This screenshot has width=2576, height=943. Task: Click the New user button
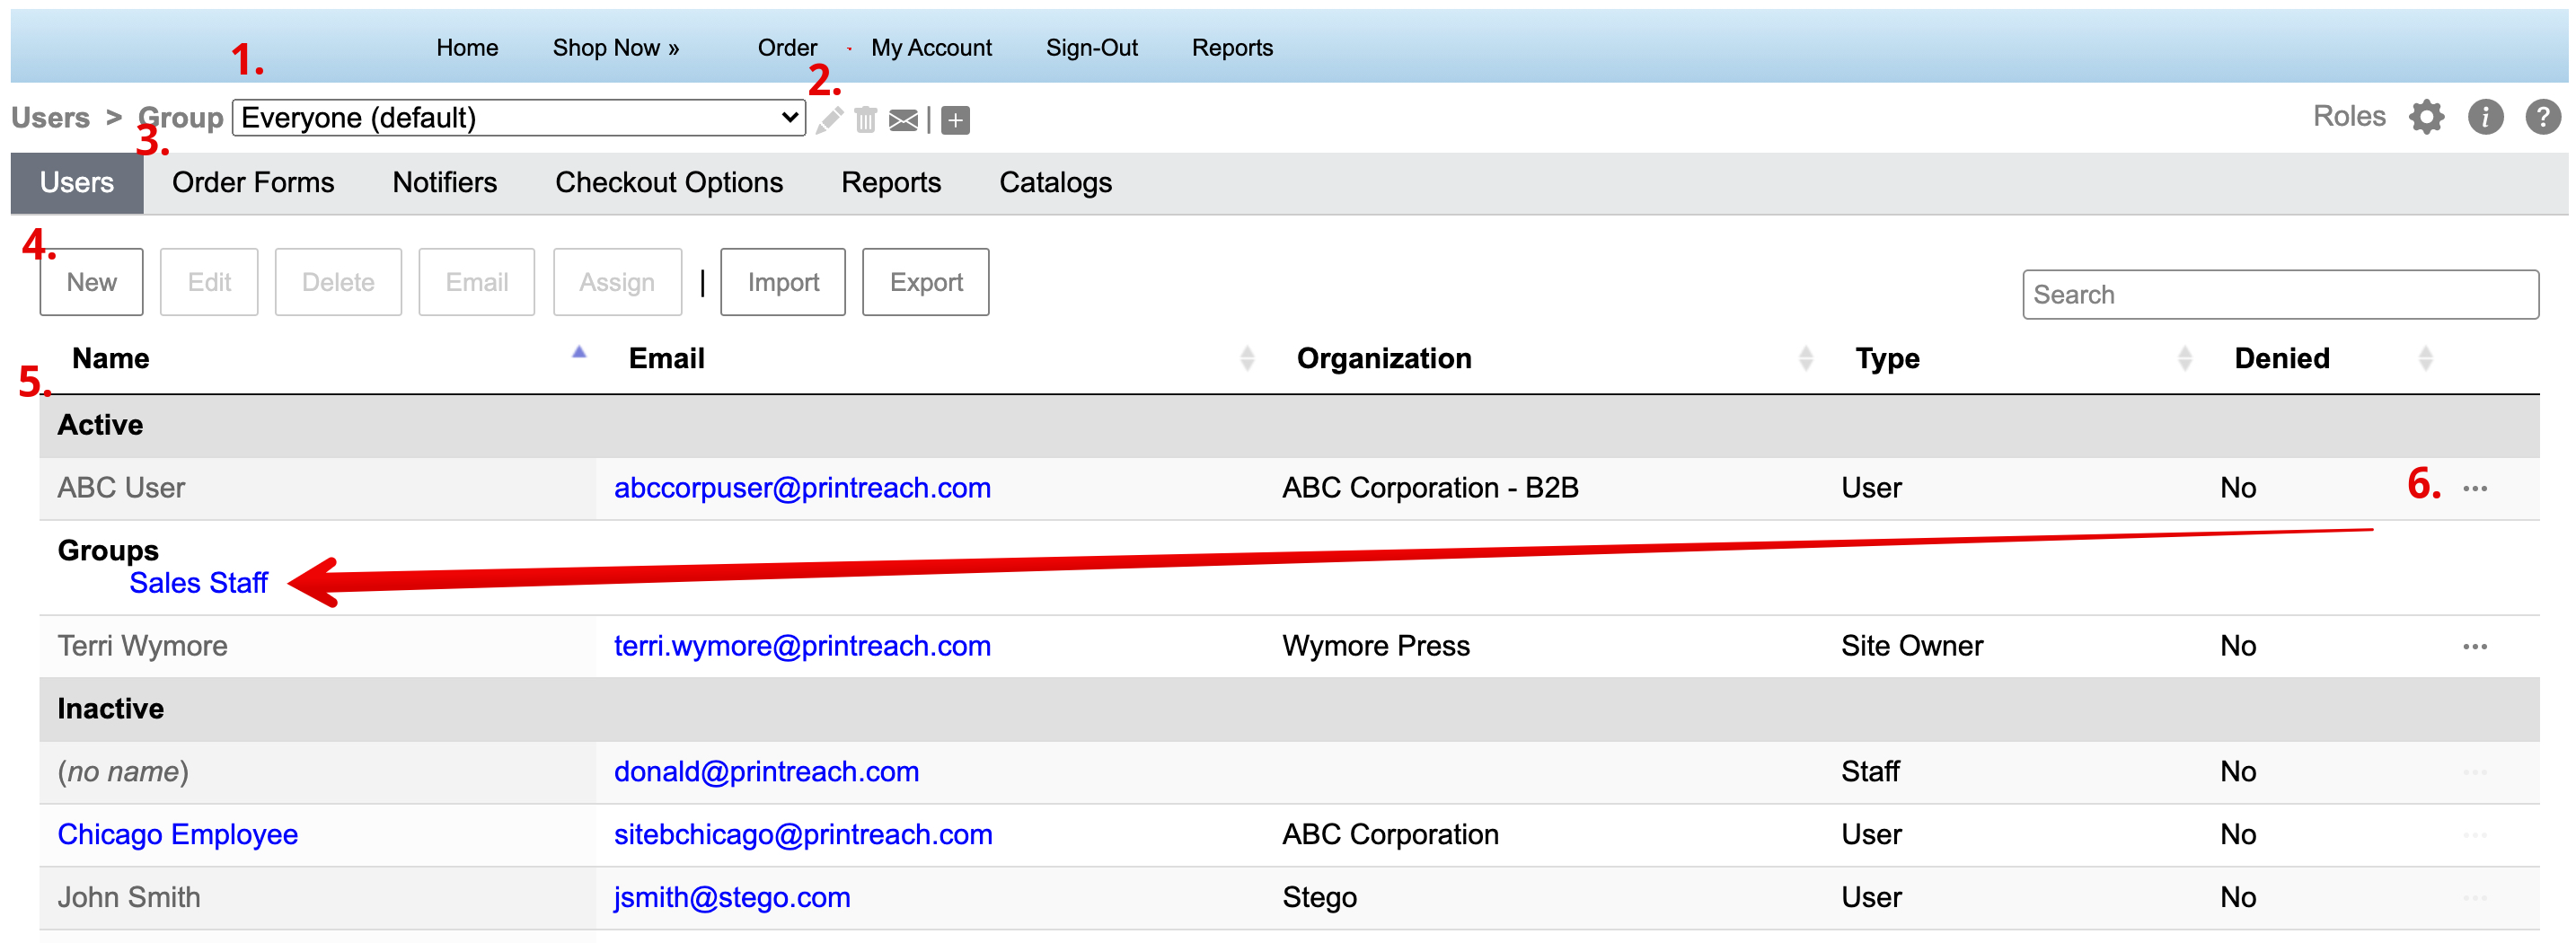click(x=92, y=283)
